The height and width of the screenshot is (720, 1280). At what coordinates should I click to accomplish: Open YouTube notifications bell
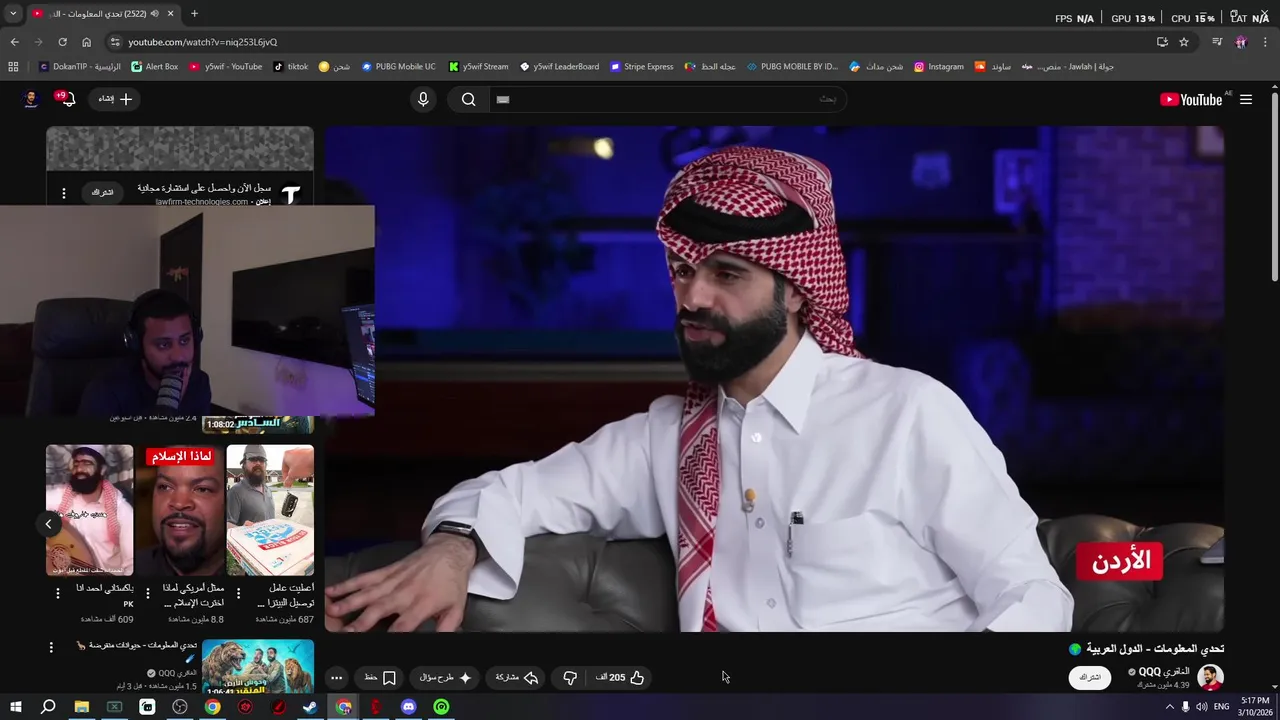click(67, 99)
